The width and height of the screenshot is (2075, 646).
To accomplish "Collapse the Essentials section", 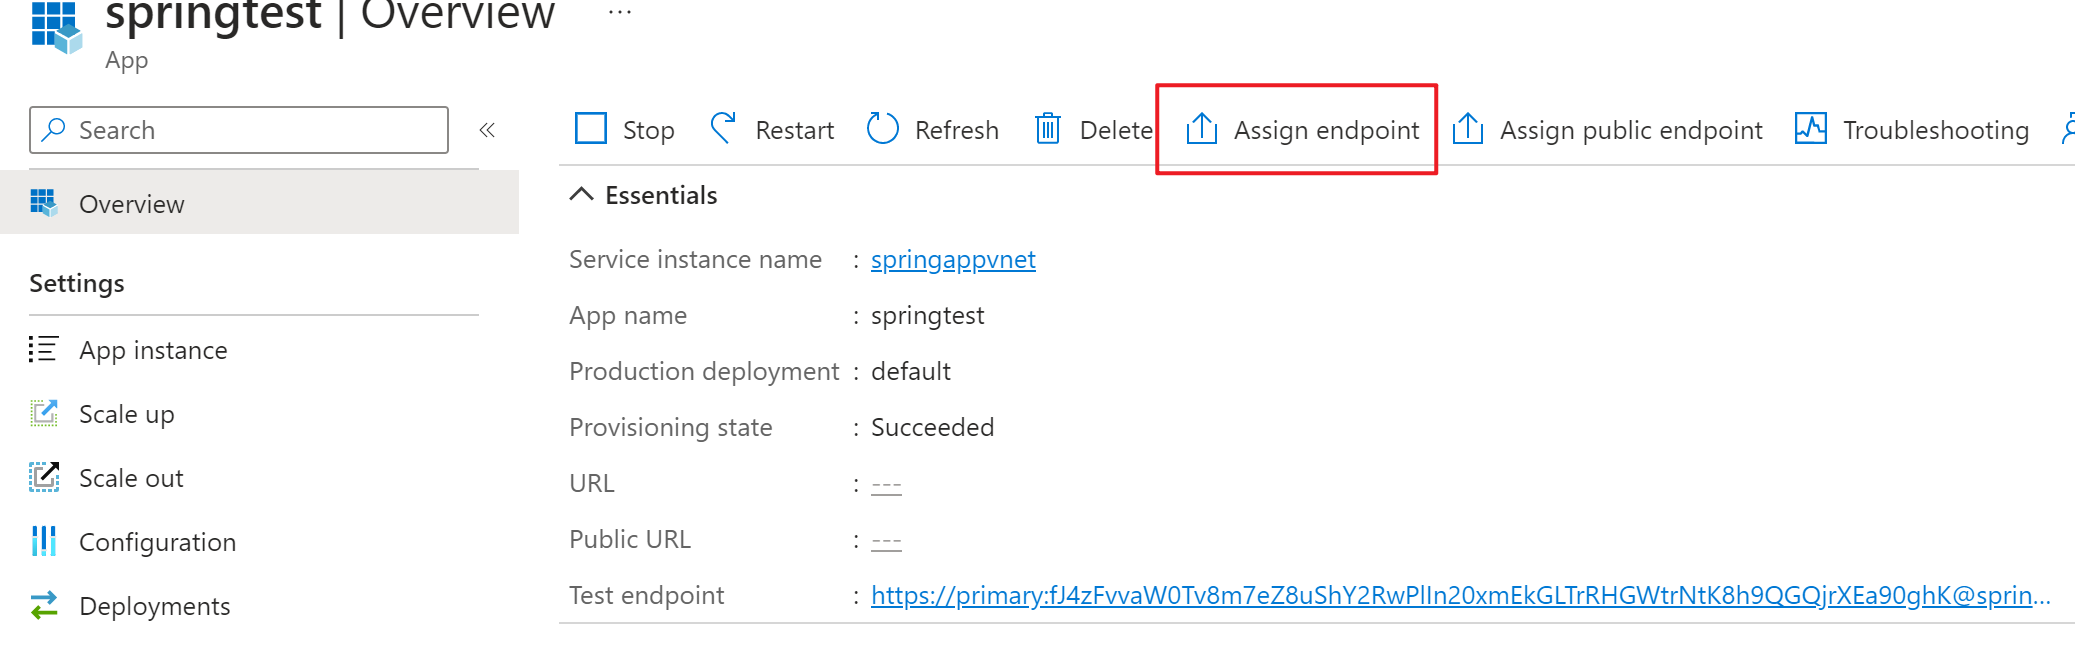I will 581,194.
